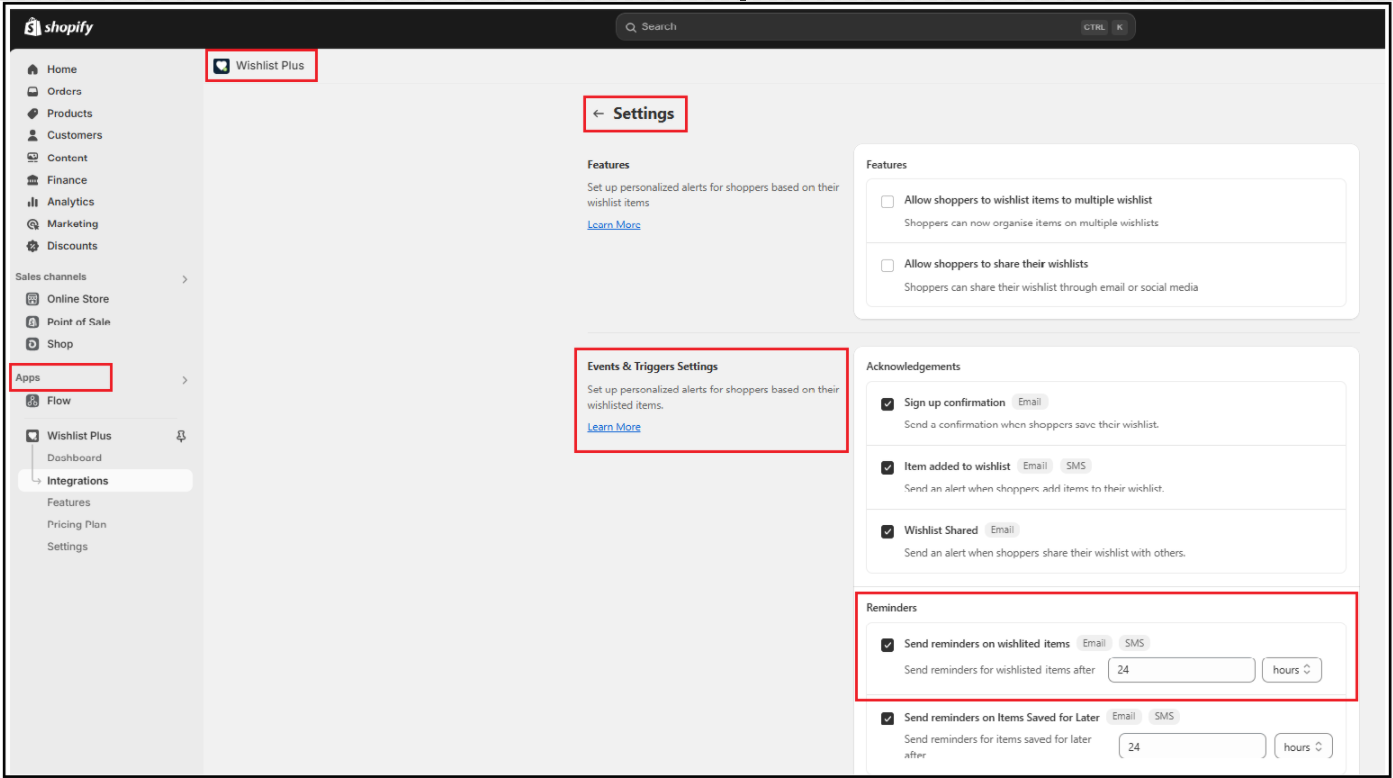Viewport: 1393px width, 778px height.
Task: Click Learn More under Events & Triggers
Action: click(614, 427)
